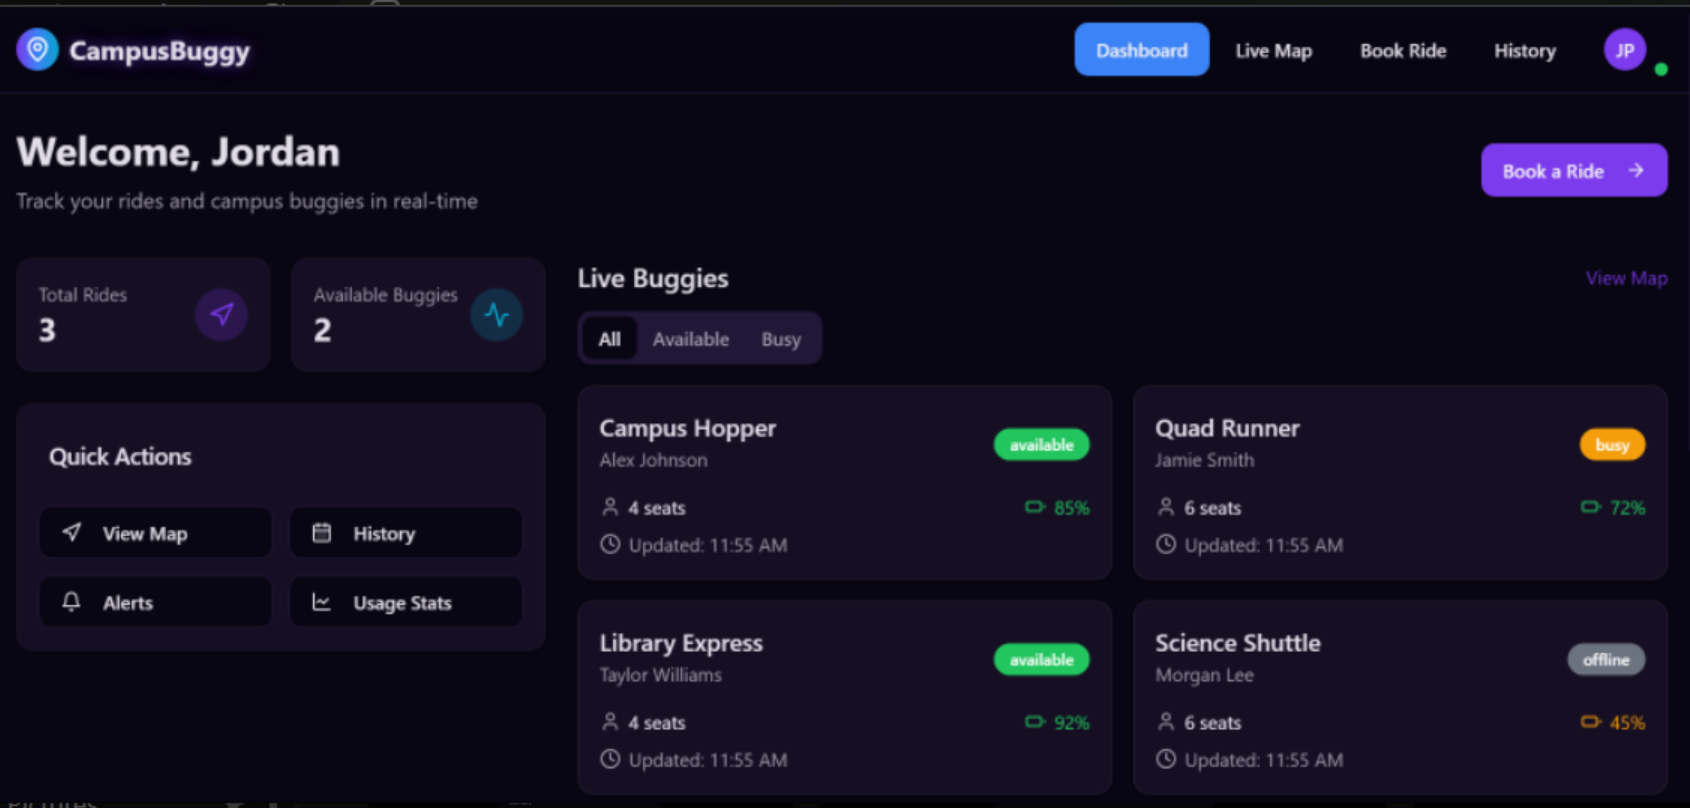Image resolution: width=1690 pixels, height=808 pixels.
Task: Click the clock icon on Library Express card
Action: pyautogui.click(x=610, y=759)
